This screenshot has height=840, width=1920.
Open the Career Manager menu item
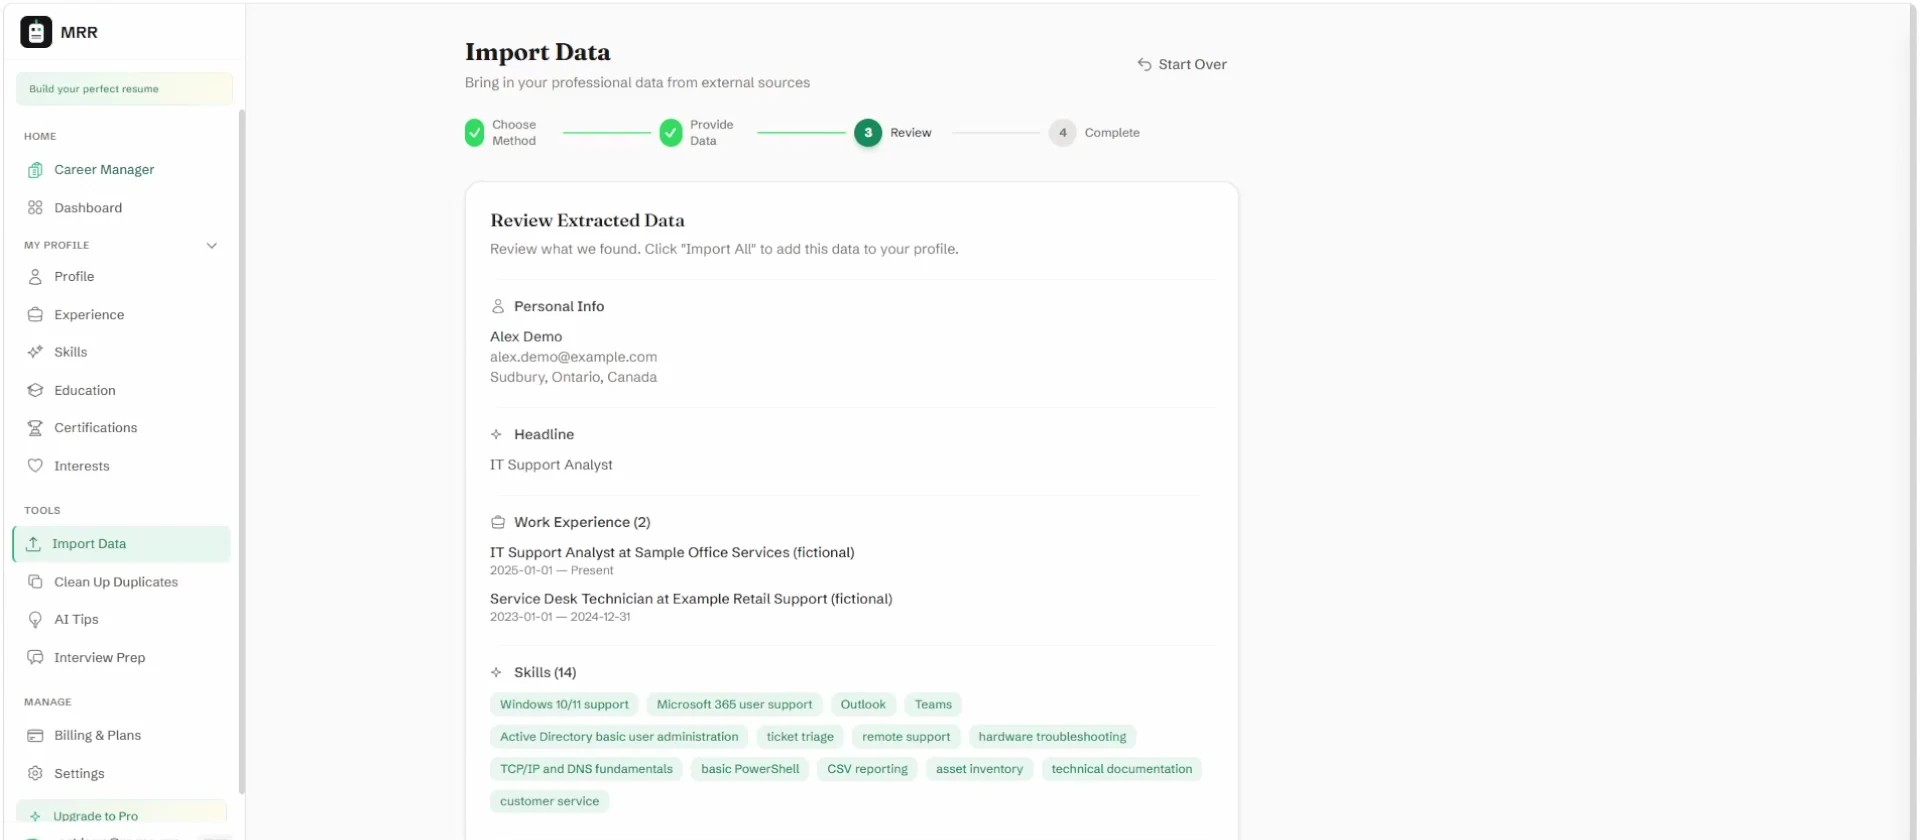coord(123,170)
